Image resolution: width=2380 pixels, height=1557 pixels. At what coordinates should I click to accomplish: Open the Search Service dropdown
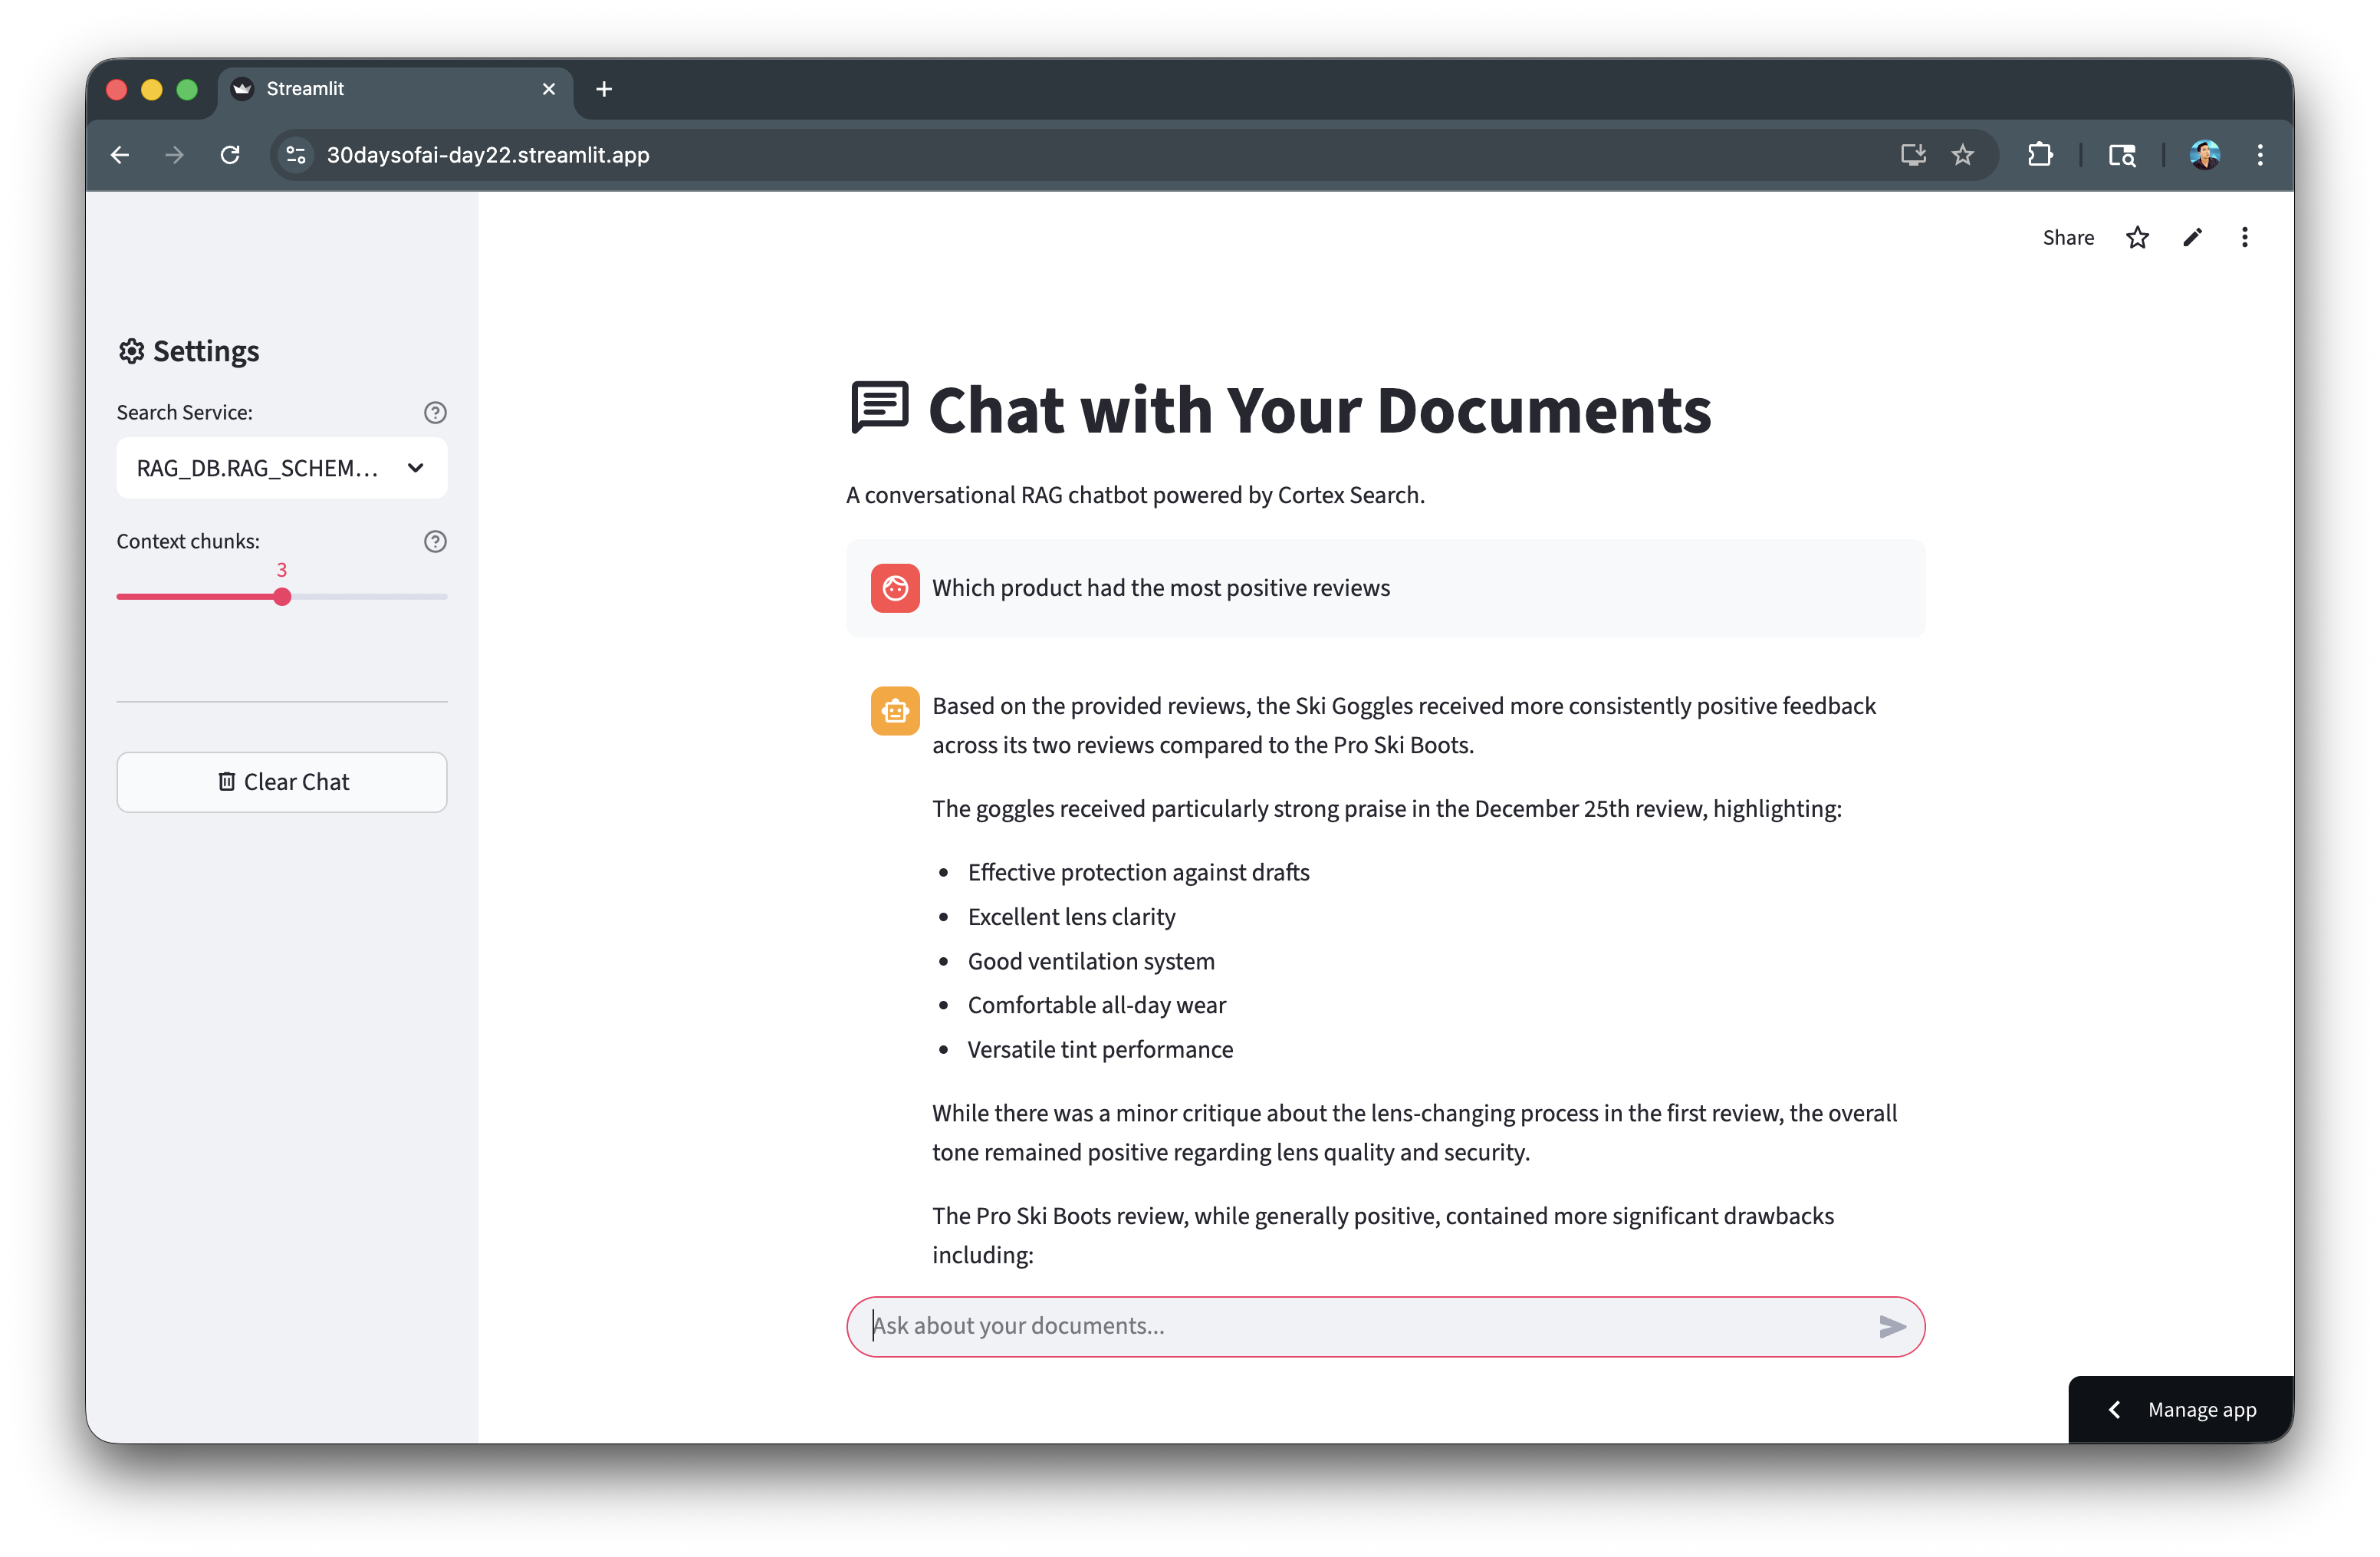[x=281, y=468]
